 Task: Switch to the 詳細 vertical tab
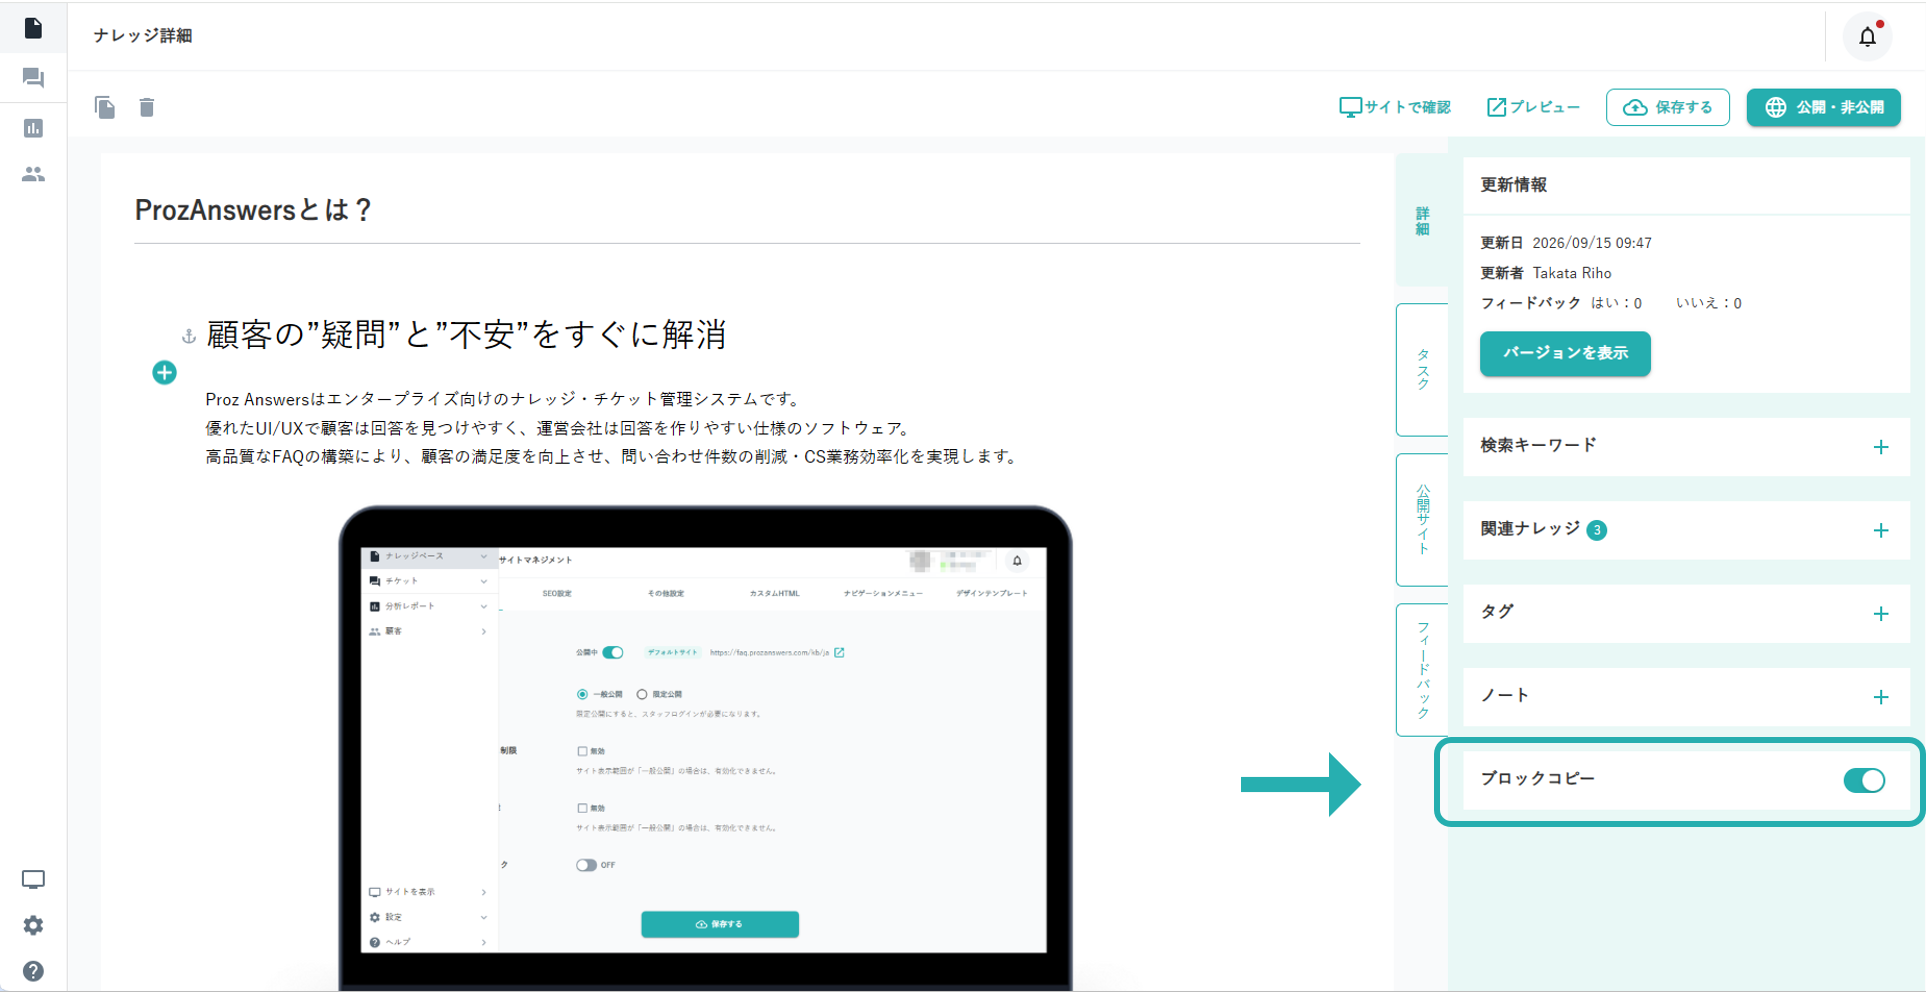pyautogui.click(x=1422, y=221)
